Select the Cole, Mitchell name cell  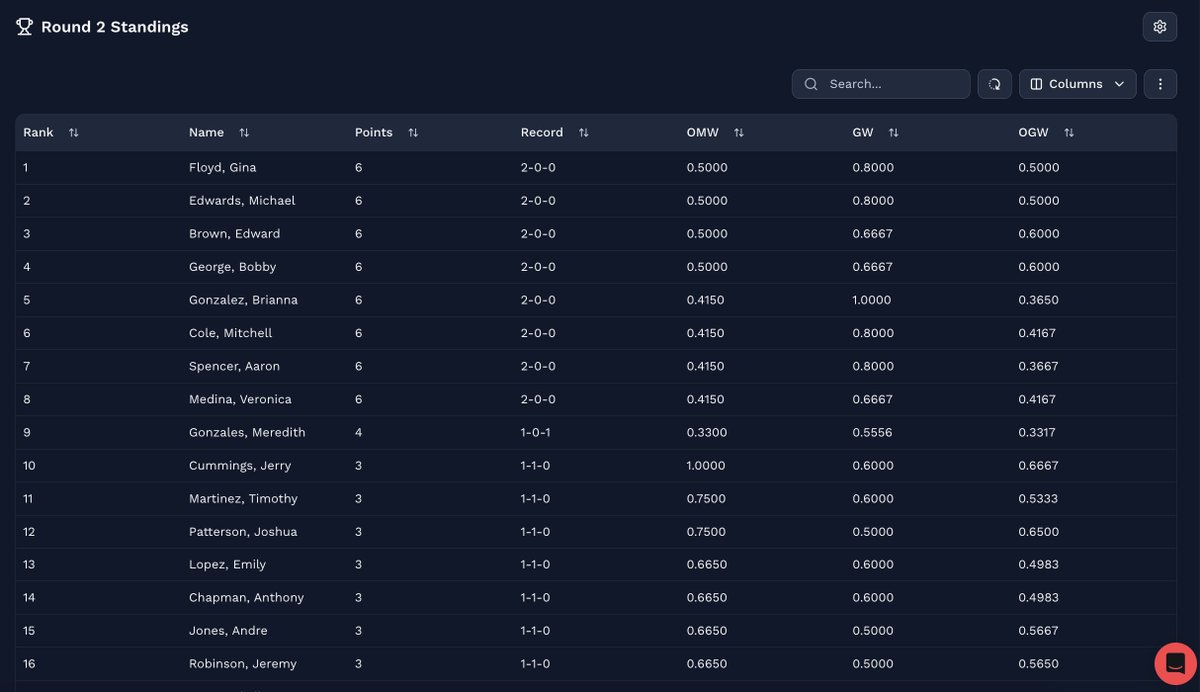pos(231,333)
